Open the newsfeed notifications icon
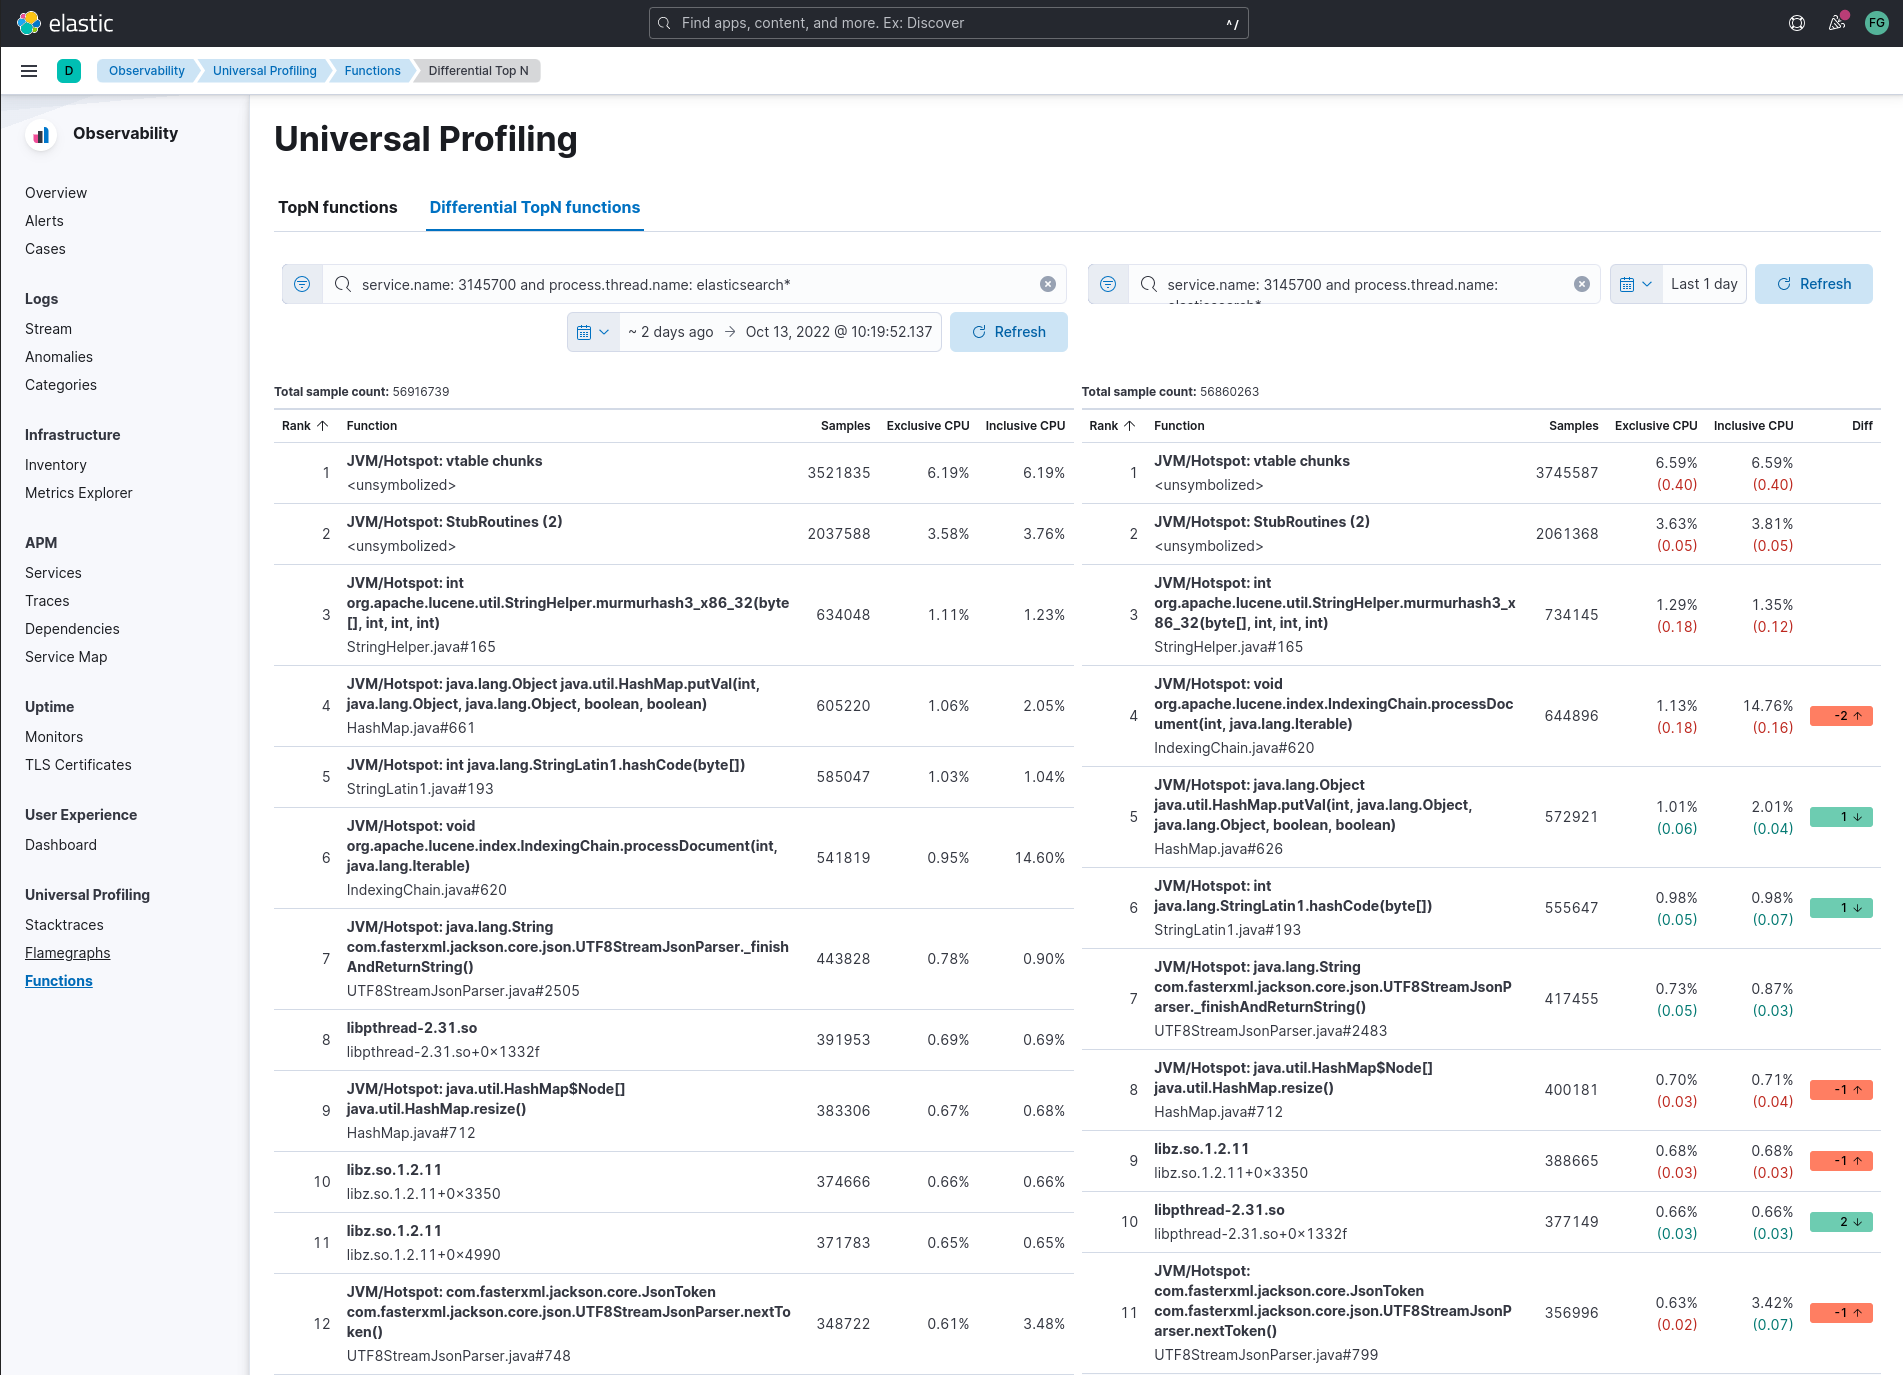 pyautogui.click(x=1837, y=23)
